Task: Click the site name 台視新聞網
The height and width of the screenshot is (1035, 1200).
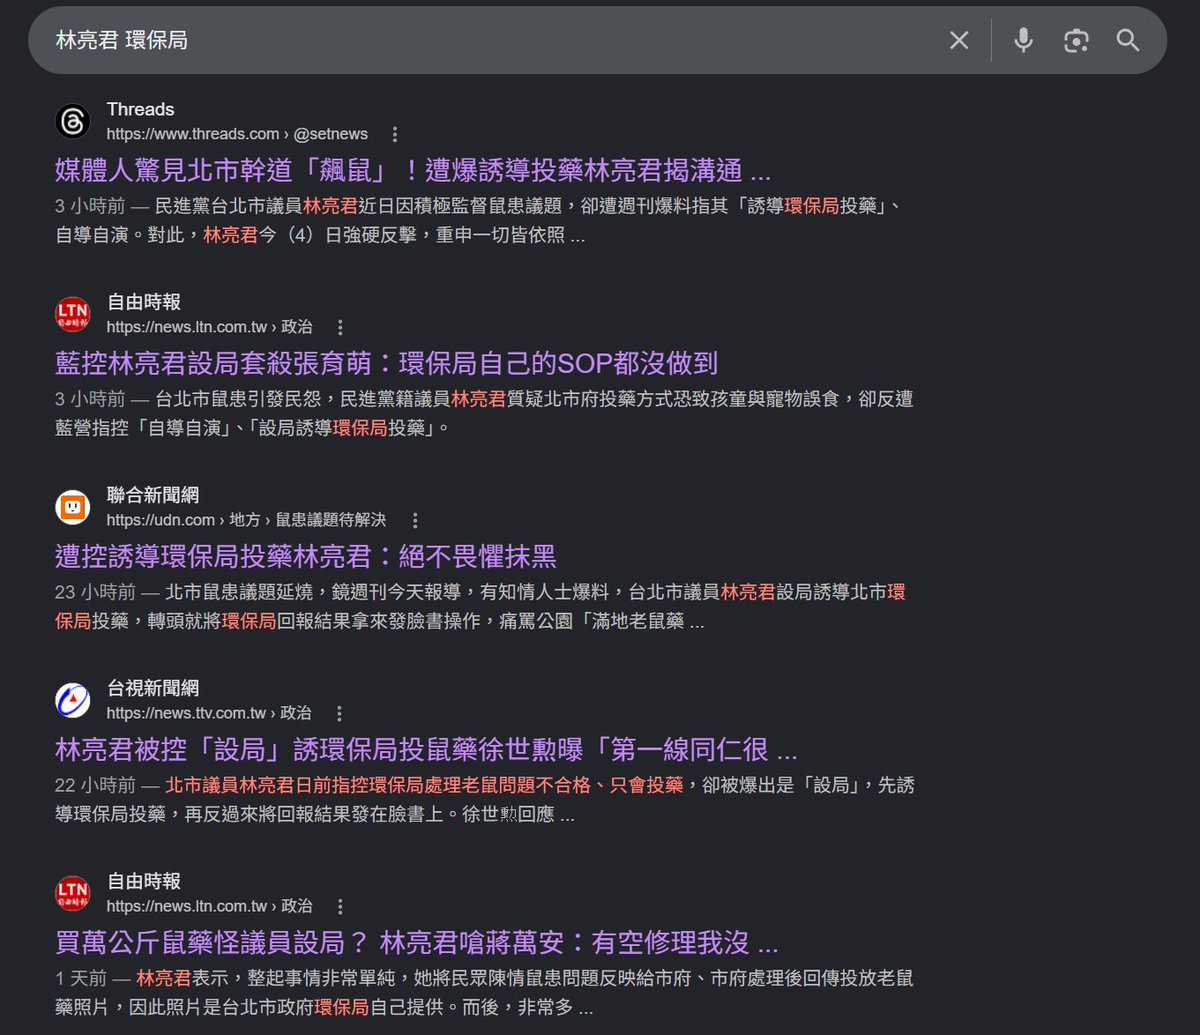Action: tap(153, 688)
